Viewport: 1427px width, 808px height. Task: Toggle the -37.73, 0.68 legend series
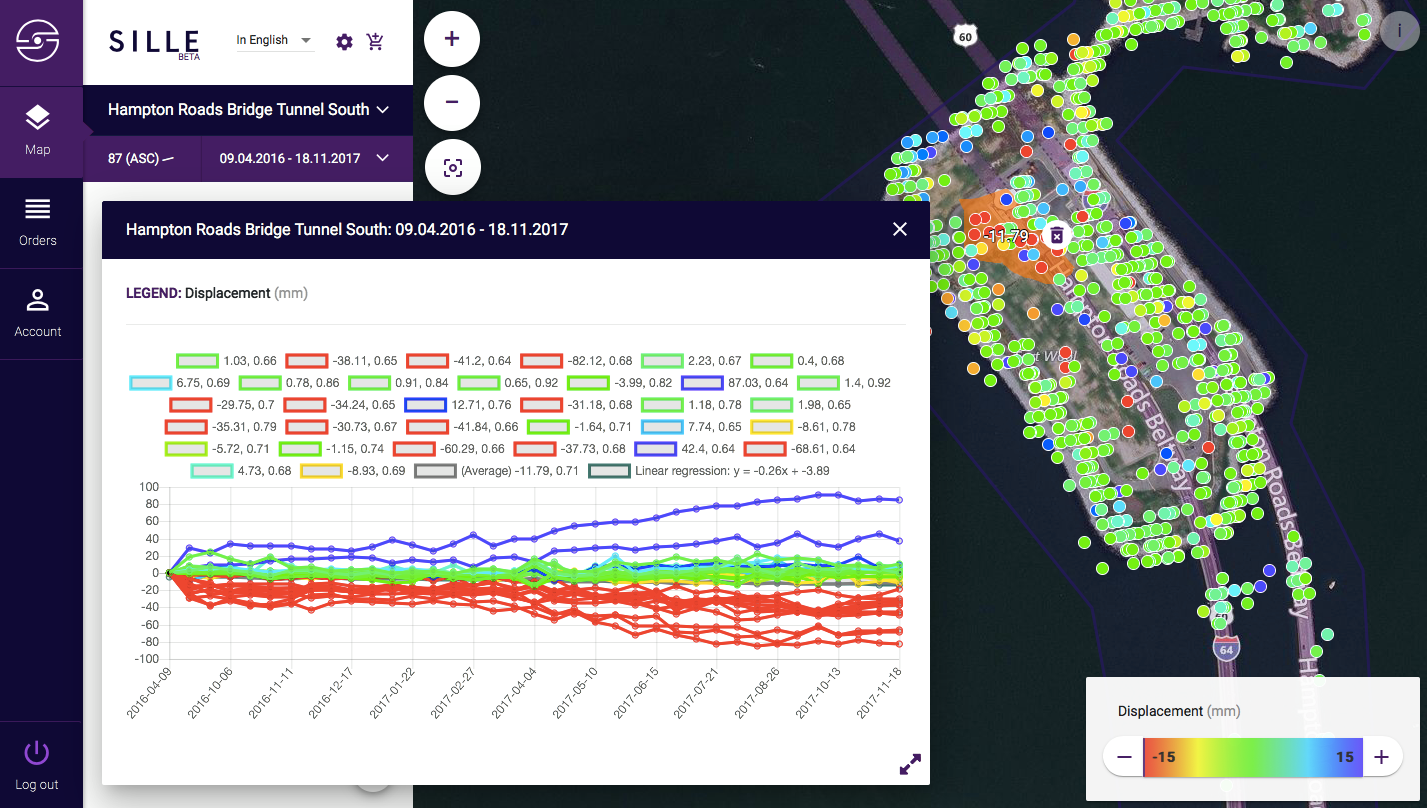point(569,449)
